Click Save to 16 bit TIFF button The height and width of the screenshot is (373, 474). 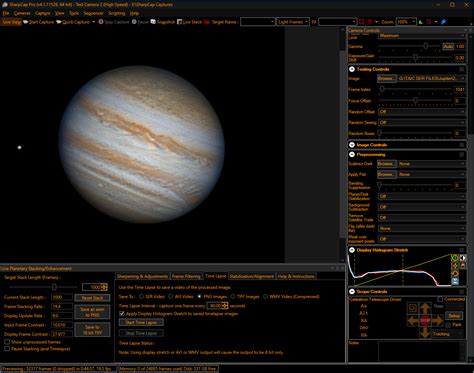click(92, 330)
